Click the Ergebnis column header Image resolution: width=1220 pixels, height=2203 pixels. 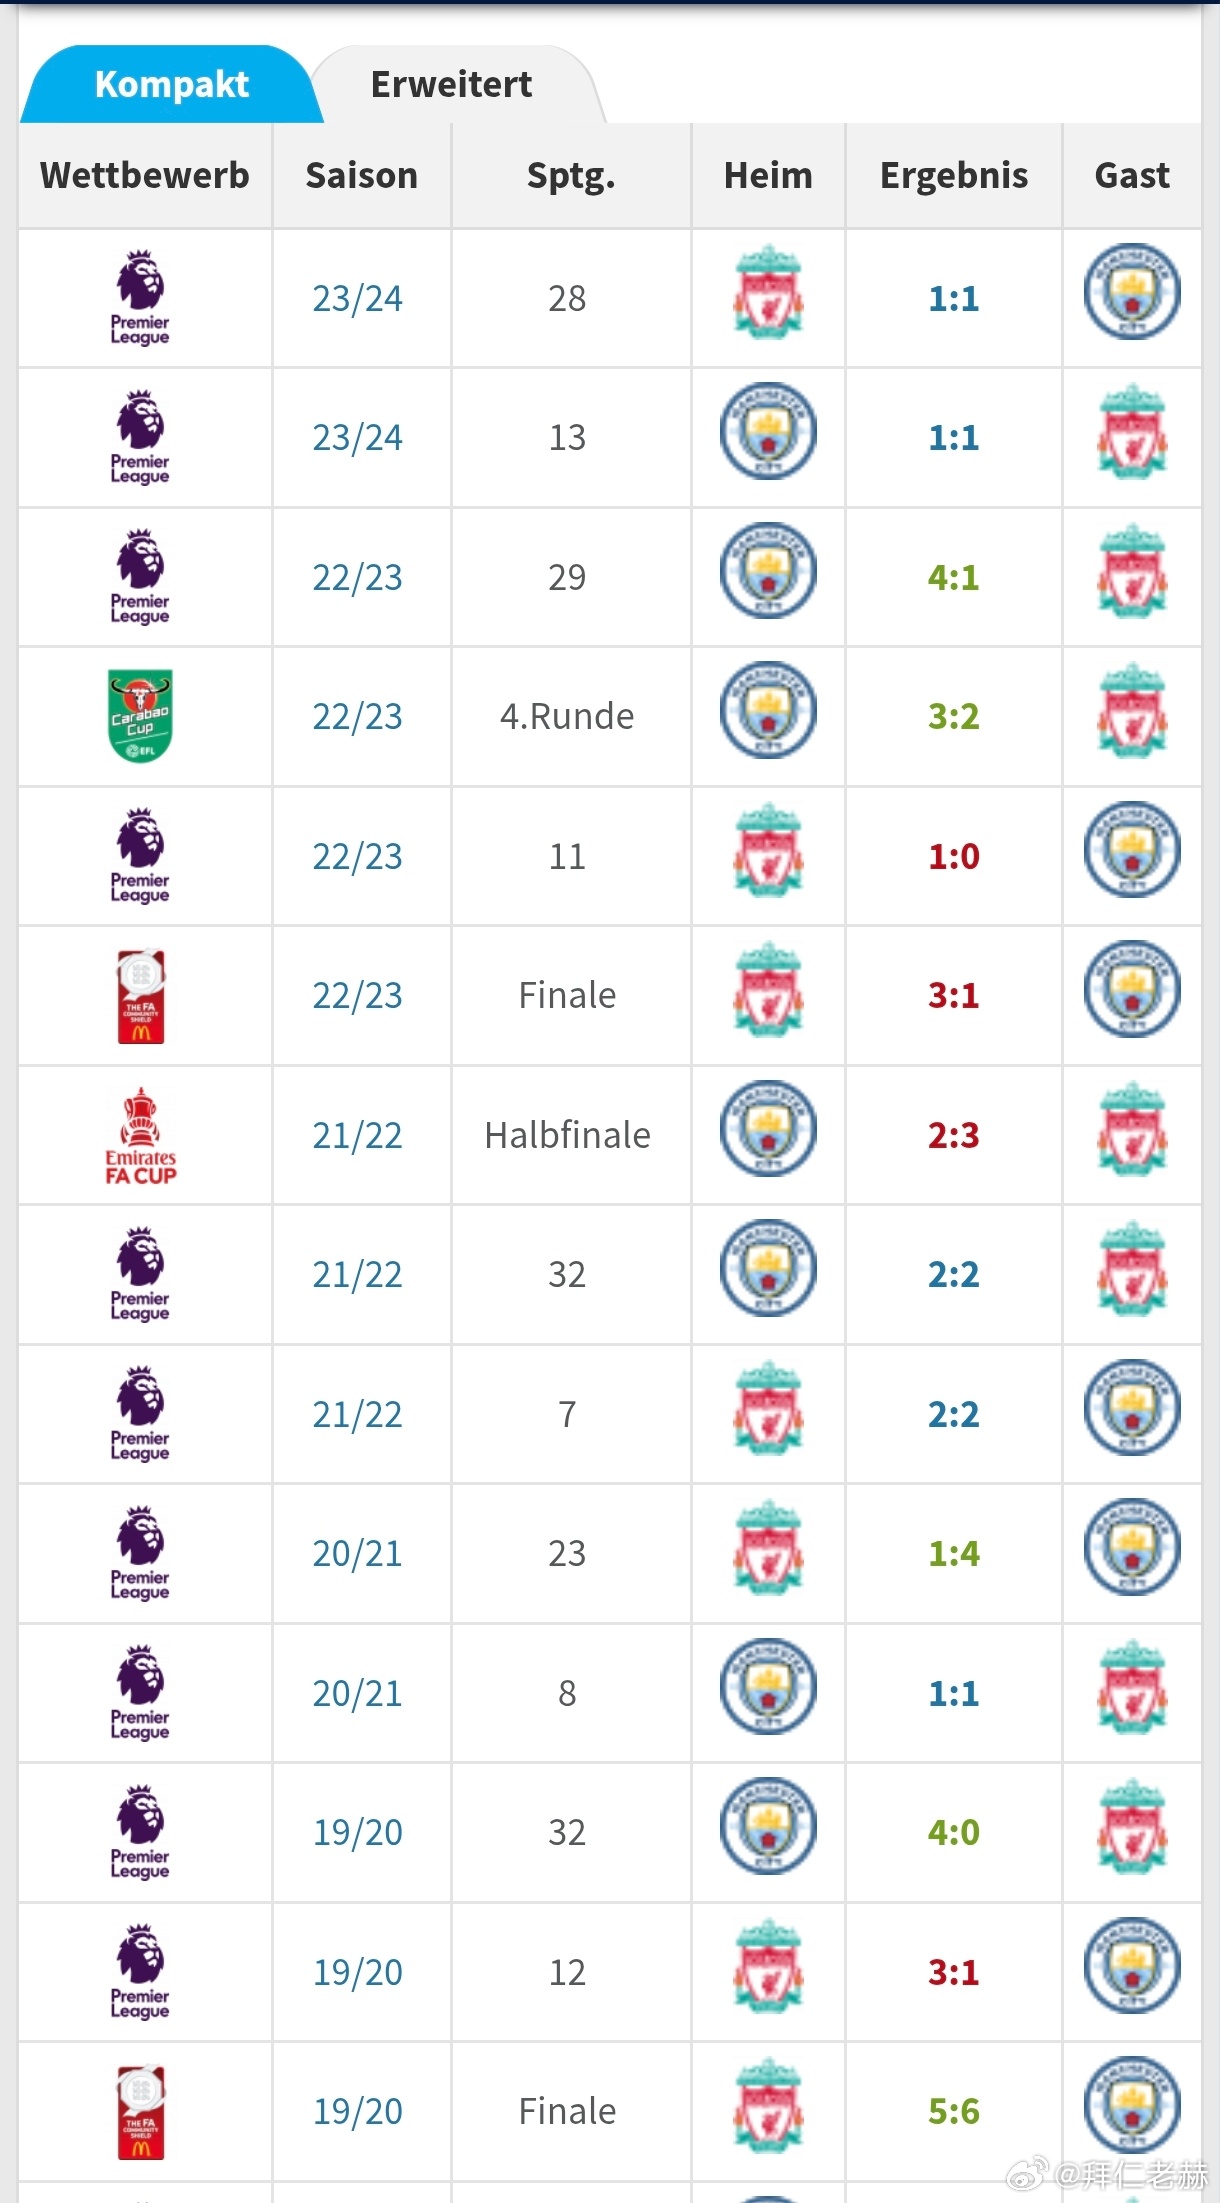pyautogui.click(x=953, y=176)
